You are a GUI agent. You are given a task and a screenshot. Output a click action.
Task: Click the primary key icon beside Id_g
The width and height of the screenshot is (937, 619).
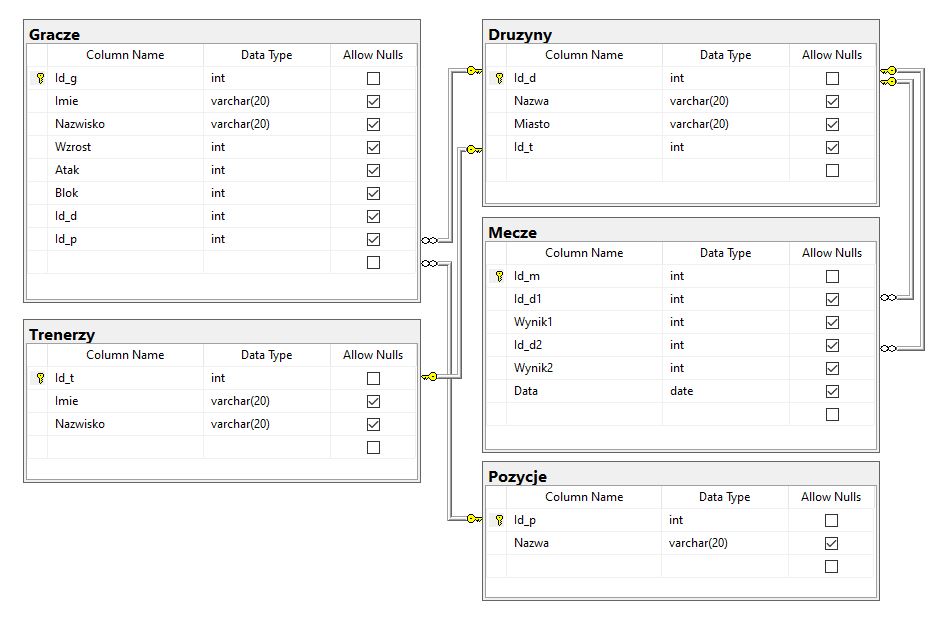40,78
